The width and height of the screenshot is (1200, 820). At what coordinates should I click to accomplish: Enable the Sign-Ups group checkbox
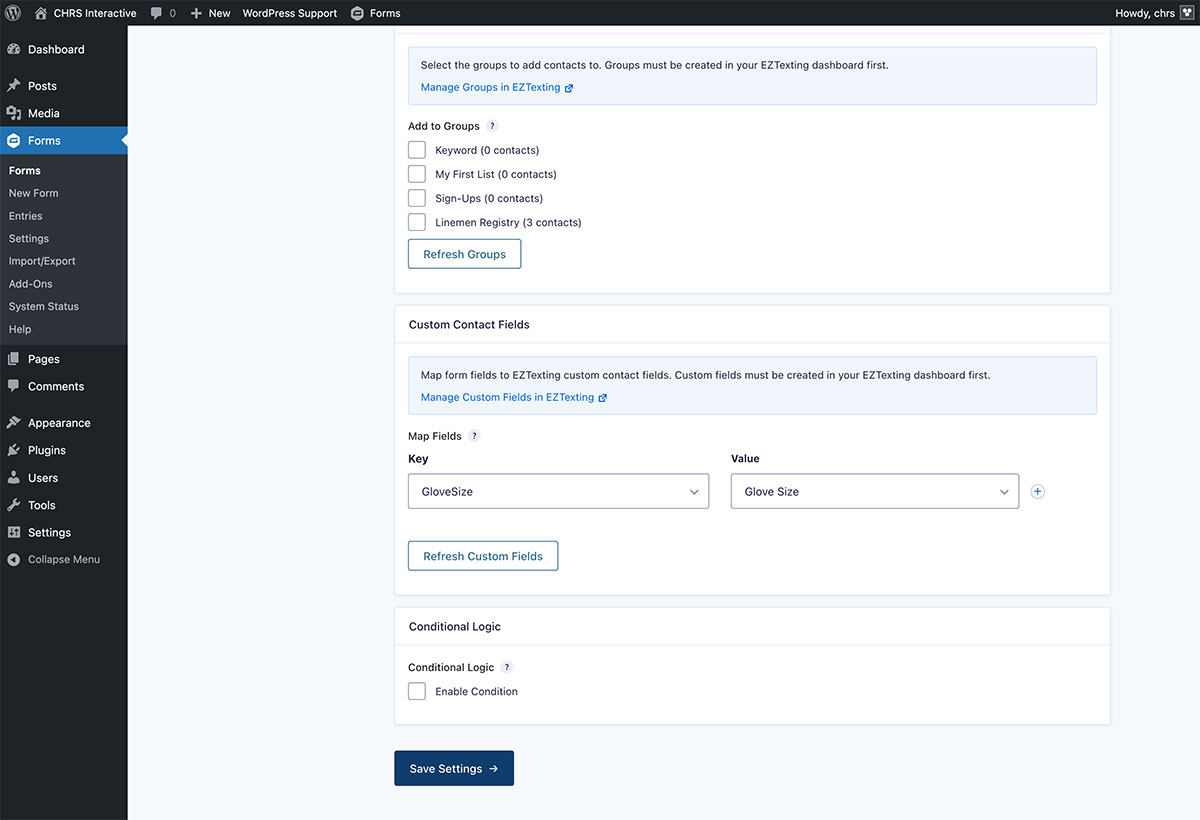tap(416, 197)
